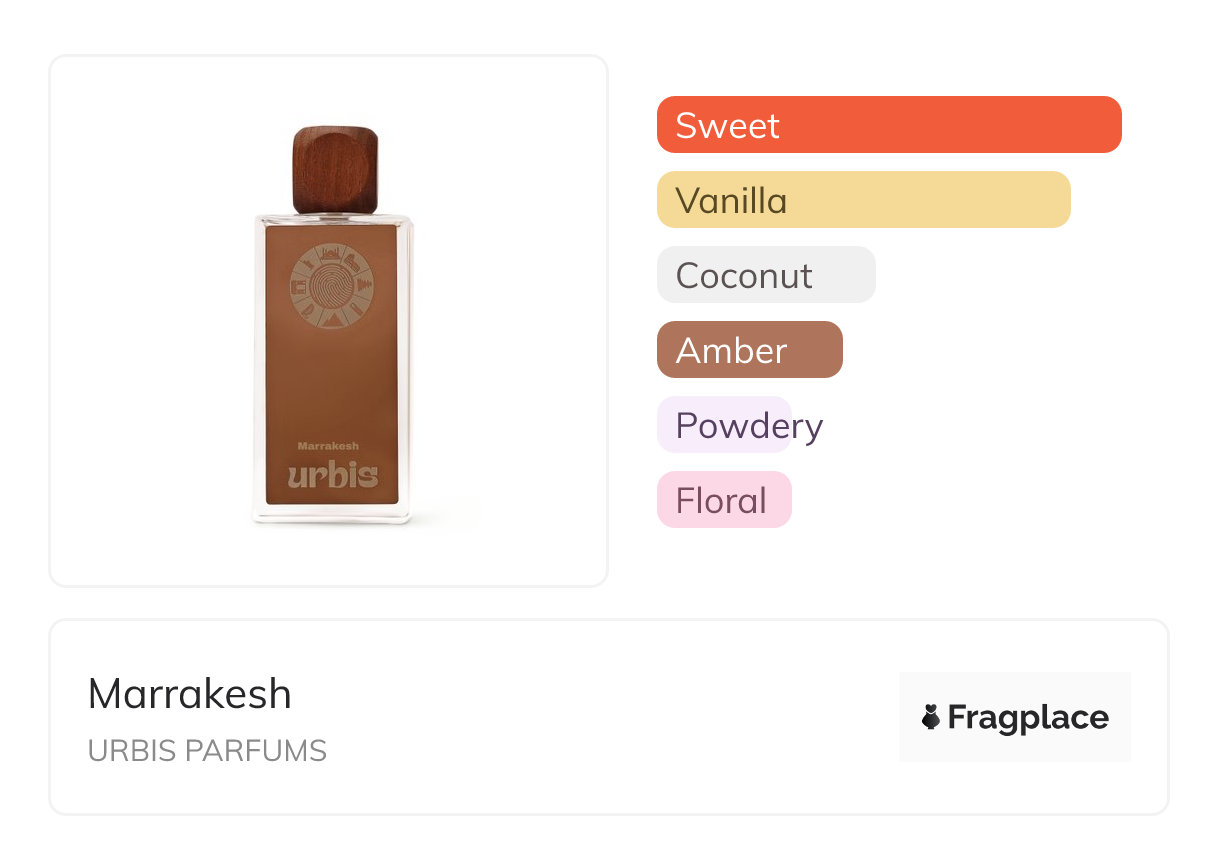Image resolution: width=1218 pixels, height=864 pixels.
Task: Click the Sweet accord bar
Action: (888, 125)
